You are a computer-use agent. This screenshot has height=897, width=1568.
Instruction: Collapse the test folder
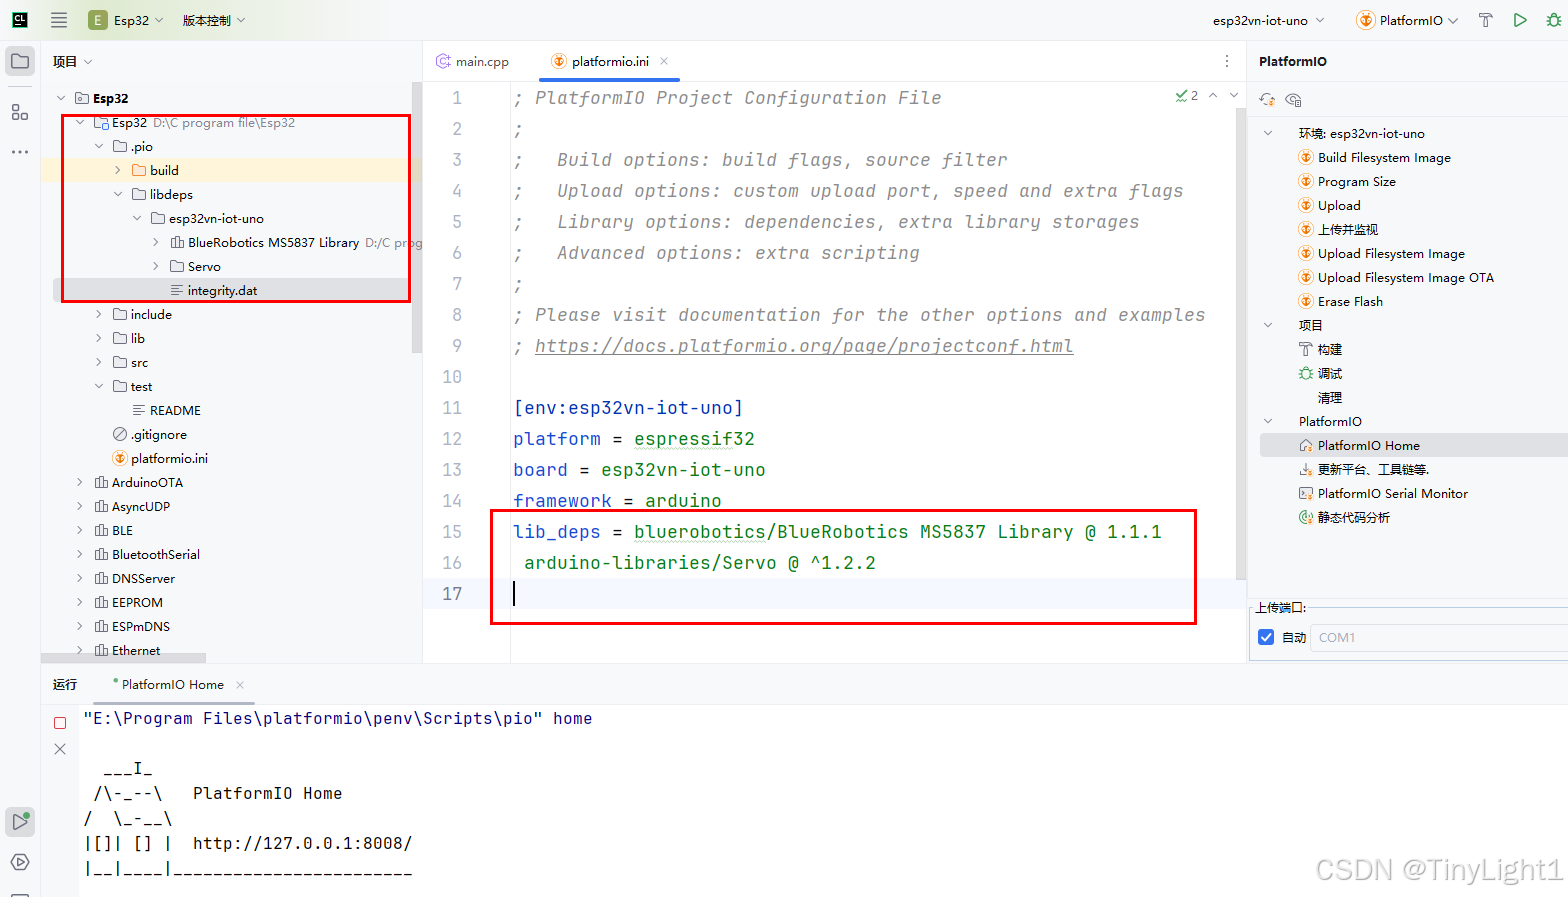99,387
